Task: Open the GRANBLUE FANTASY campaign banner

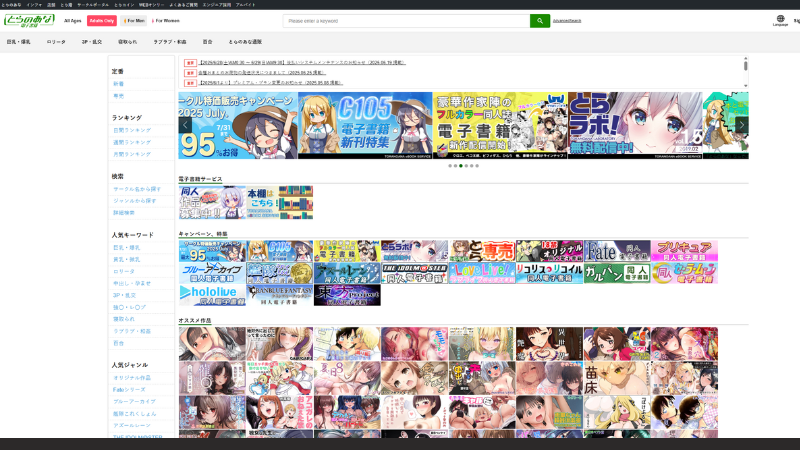Action: [x=280, y=295]
